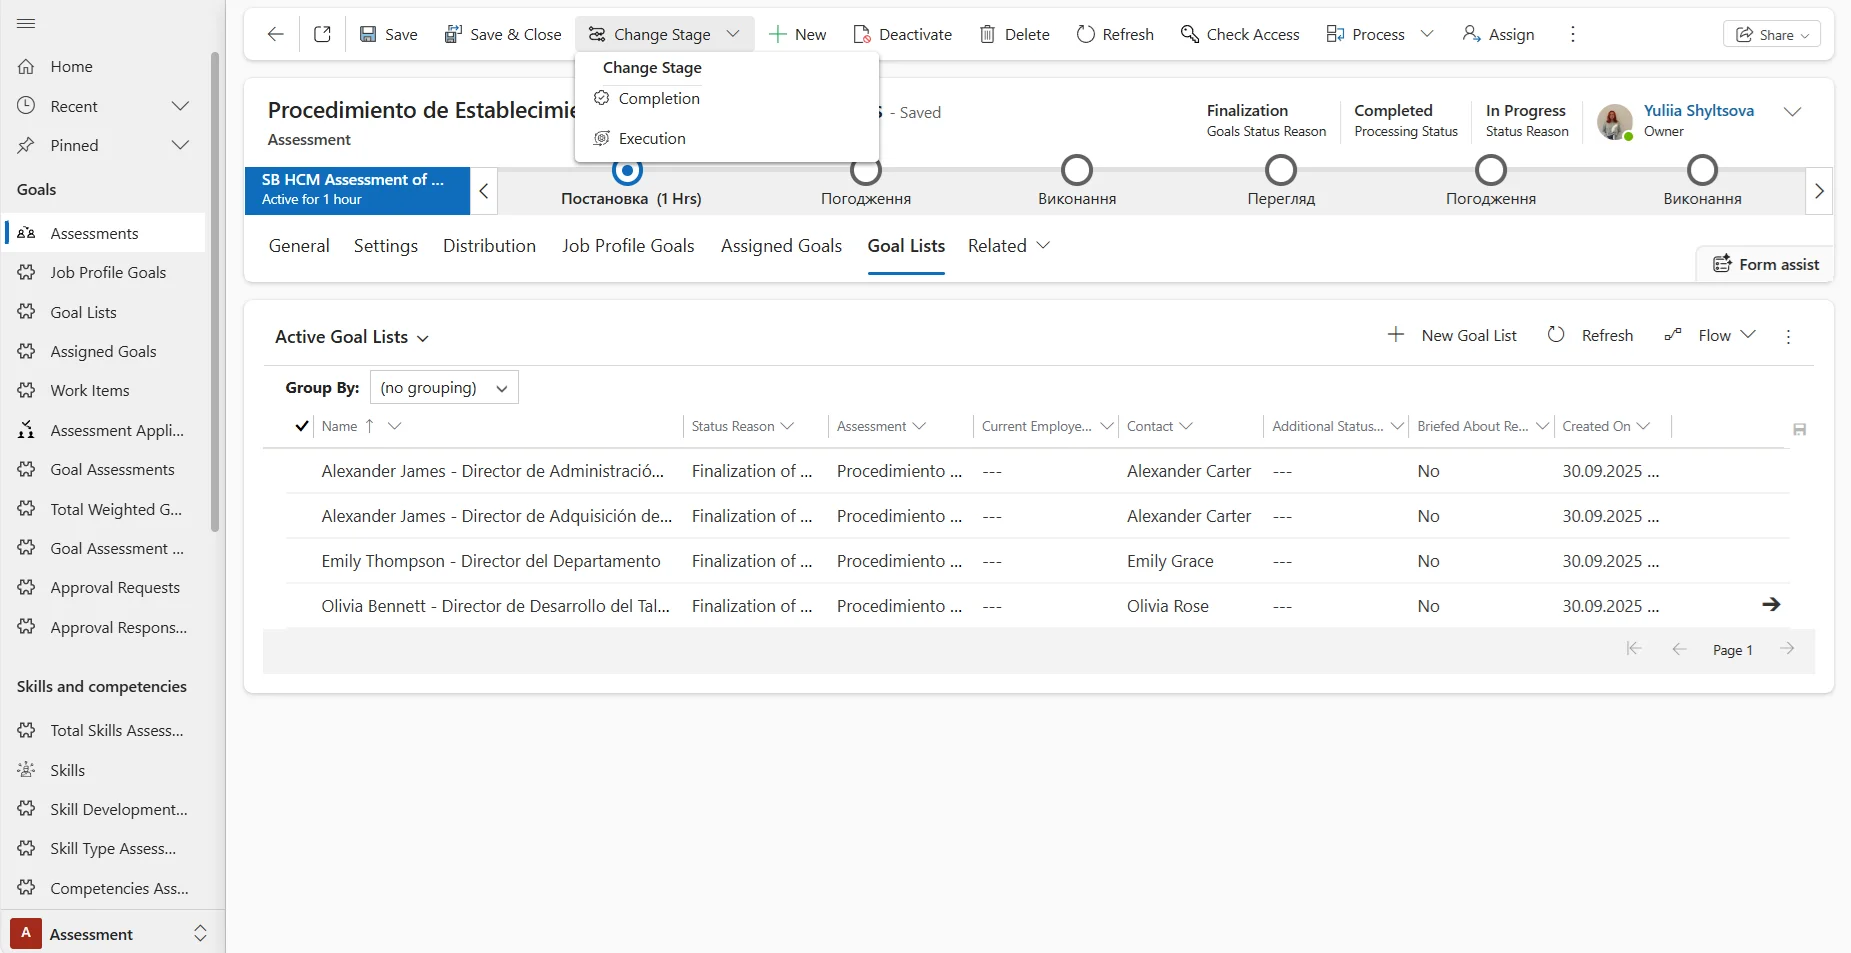Click Deactivate in command bar
1851x953 pixels.
coord(902,34)
